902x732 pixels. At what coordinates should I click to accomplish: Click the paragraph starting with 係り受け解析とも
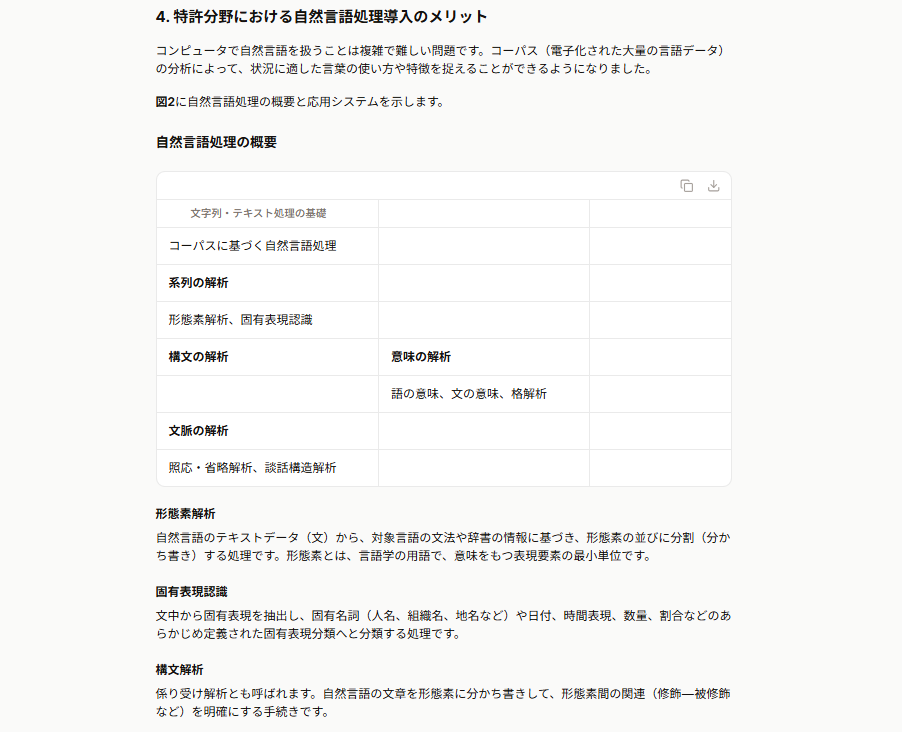(443, 703)
